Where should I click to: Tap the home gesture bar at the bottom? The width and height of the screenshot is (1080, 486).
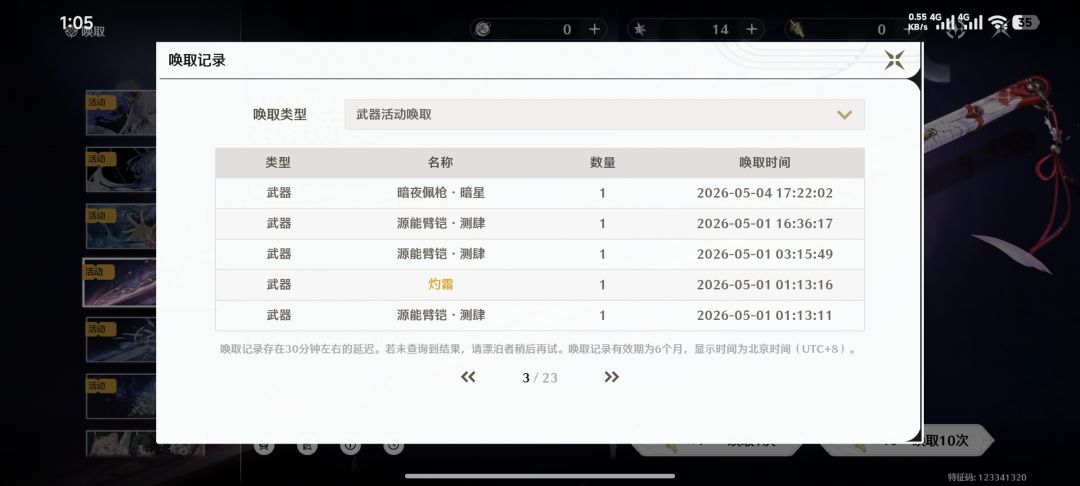click(x=539, y=476)
